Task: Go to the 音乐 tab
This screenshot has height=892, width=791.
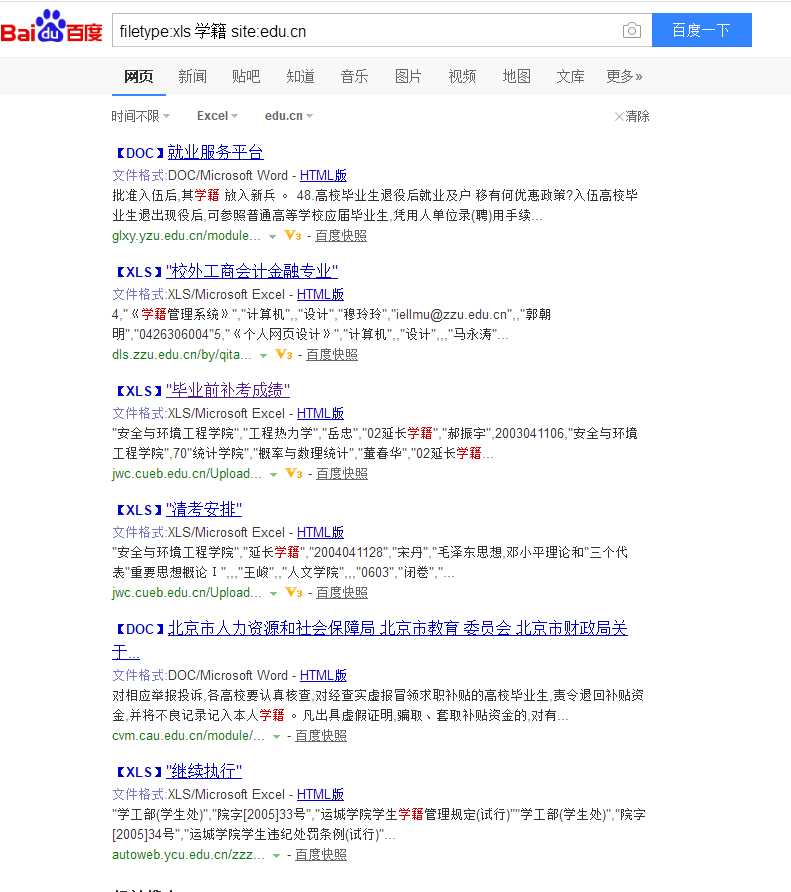Action: (354, 76)
